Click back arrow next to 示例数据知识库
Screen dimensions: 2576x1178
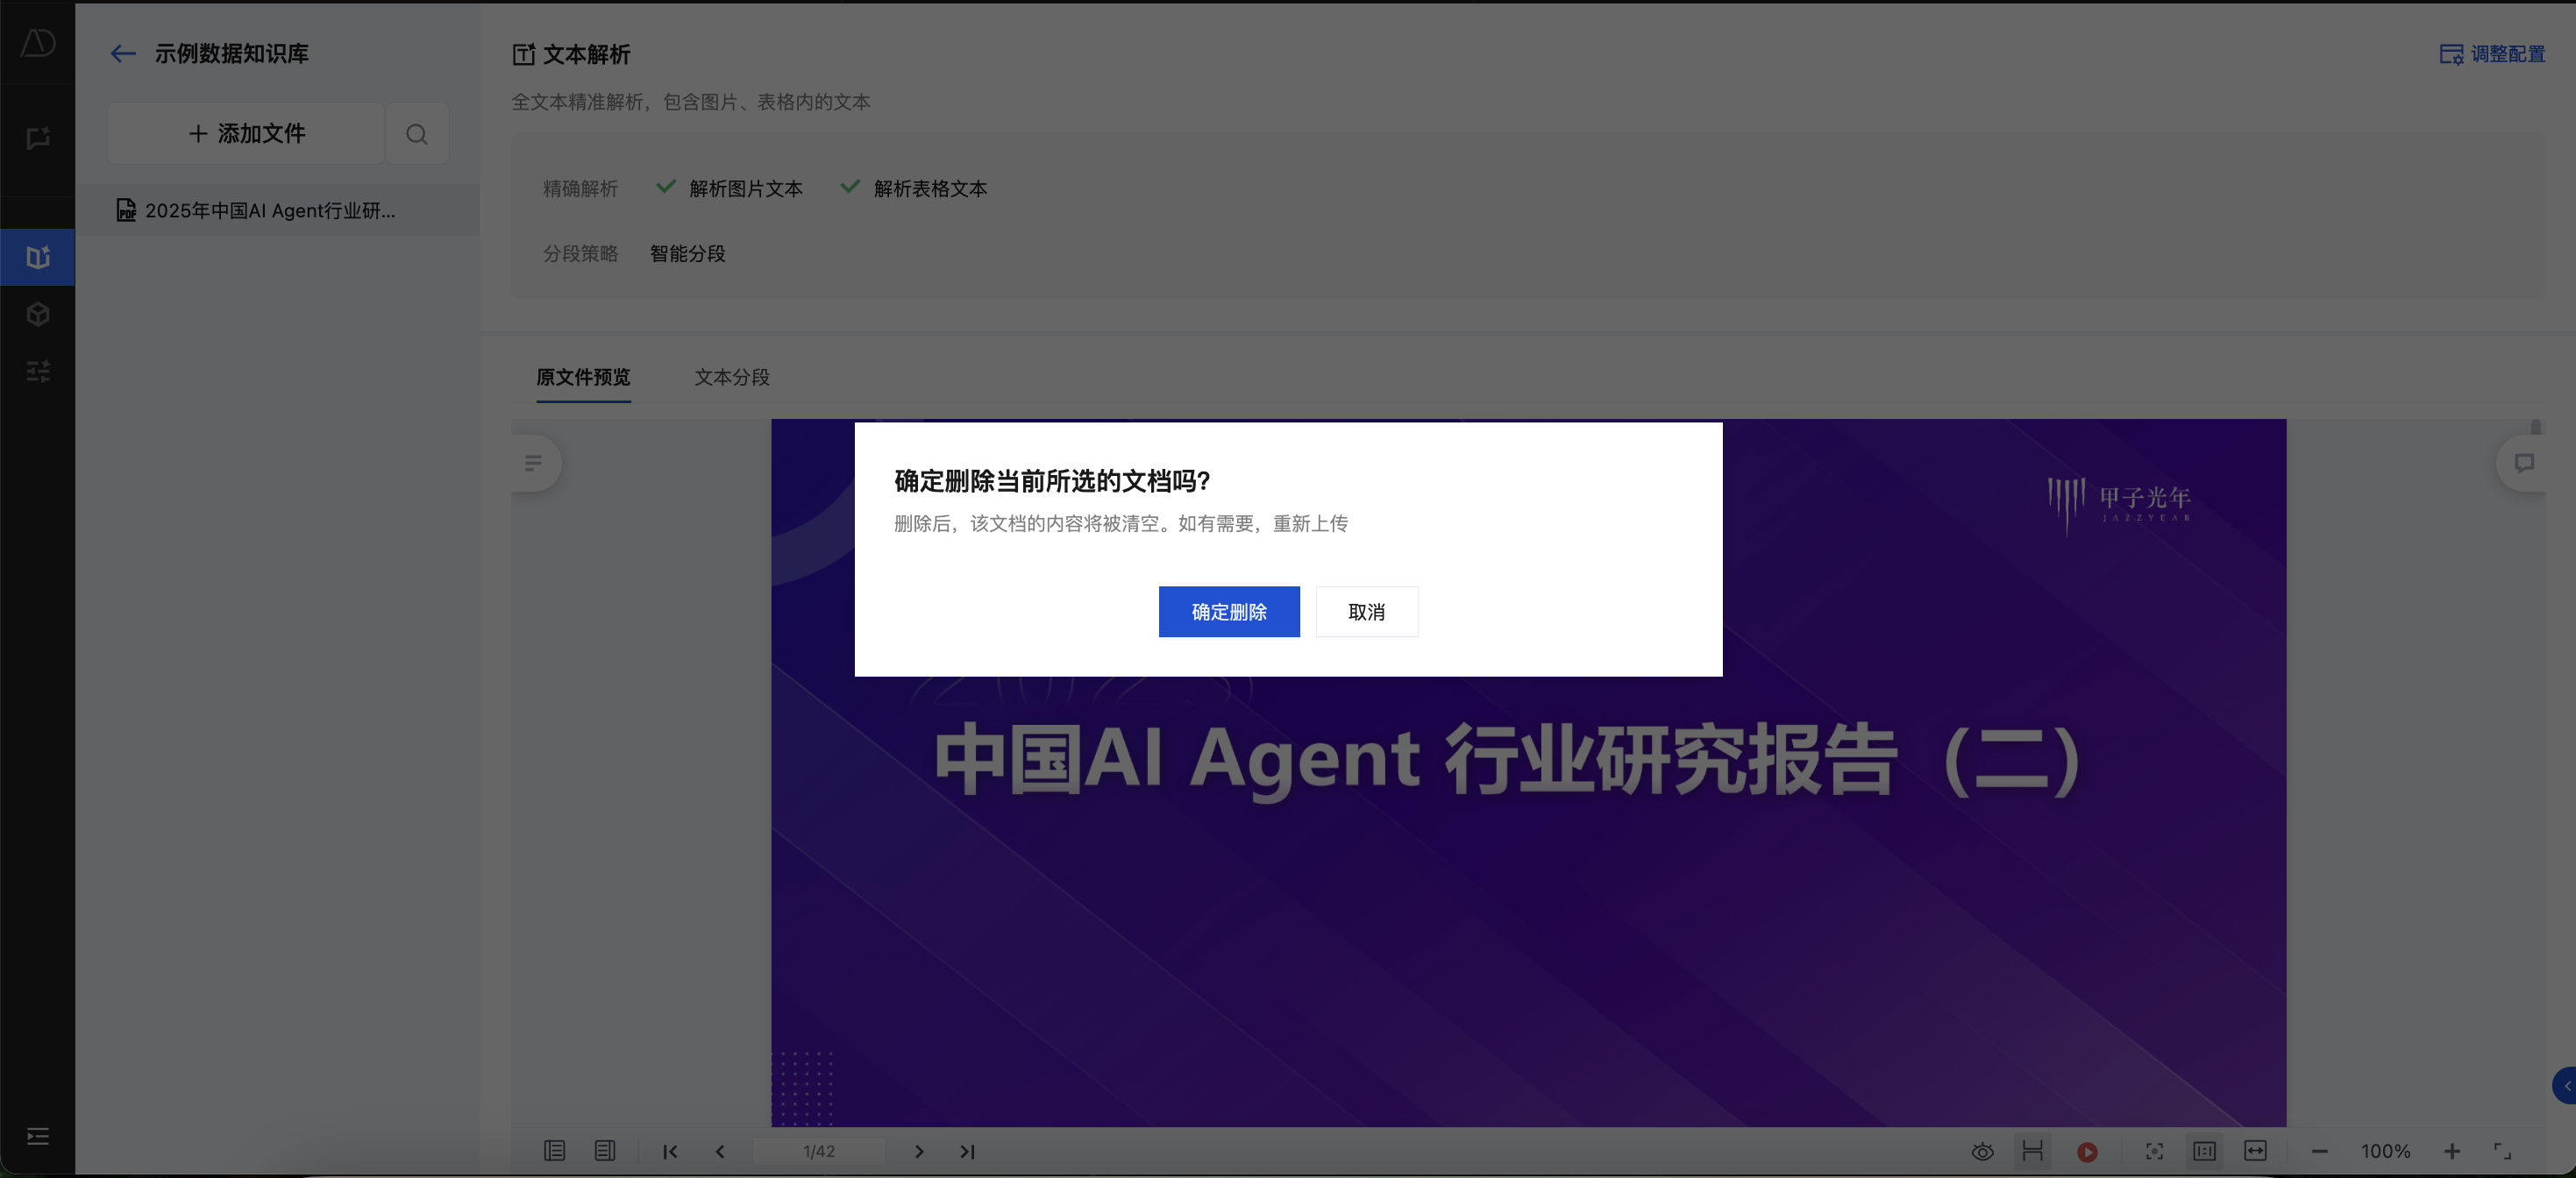(122, 54)
